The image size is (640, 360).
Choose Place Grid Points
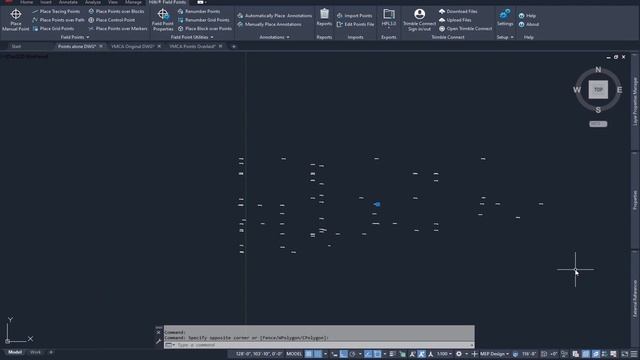[53, 29]
